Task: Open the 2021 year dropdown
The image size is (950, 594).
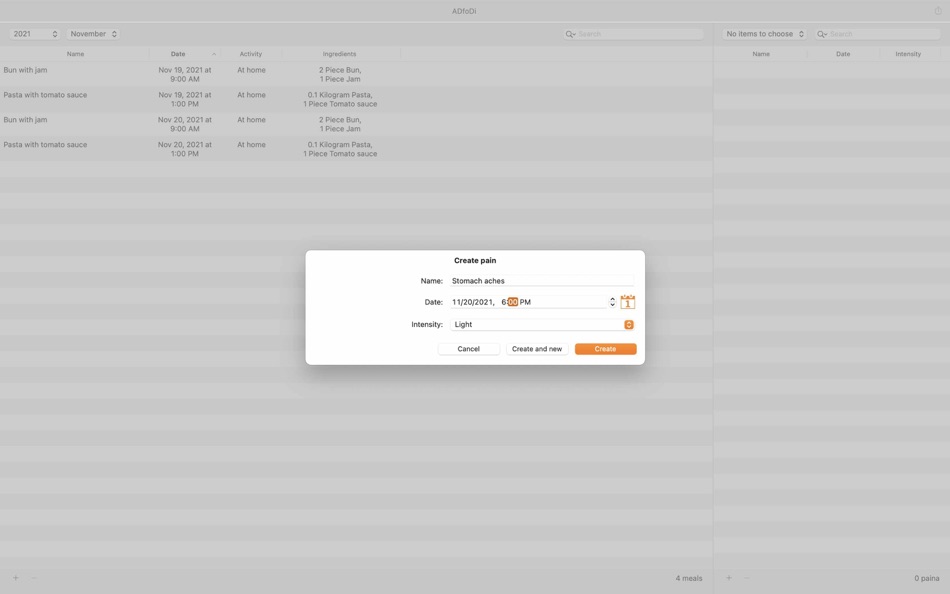Action: [35, 34]
